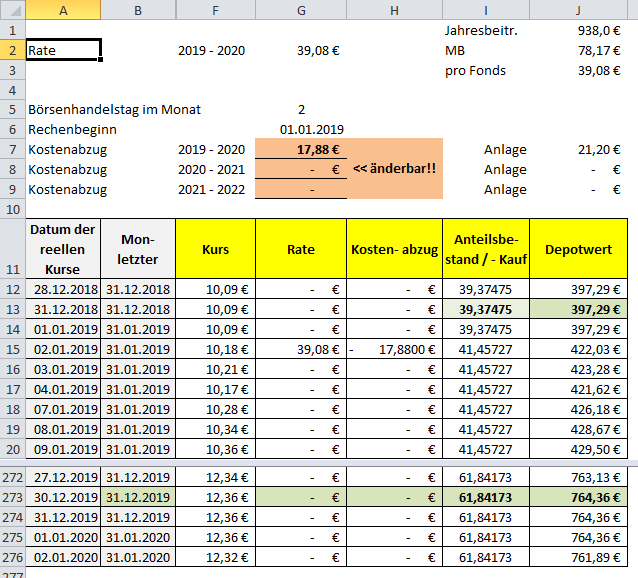Image resolution: width=638 pixels, height=578 pixels.
Task: Select the yellow 'Kurs' header cell
Action: (215, 249)
